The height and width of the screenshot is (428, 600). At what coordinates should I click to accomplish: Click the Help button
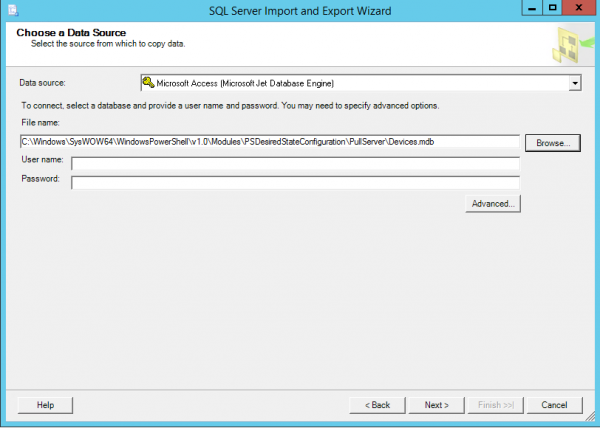click(x=45, y=405)
